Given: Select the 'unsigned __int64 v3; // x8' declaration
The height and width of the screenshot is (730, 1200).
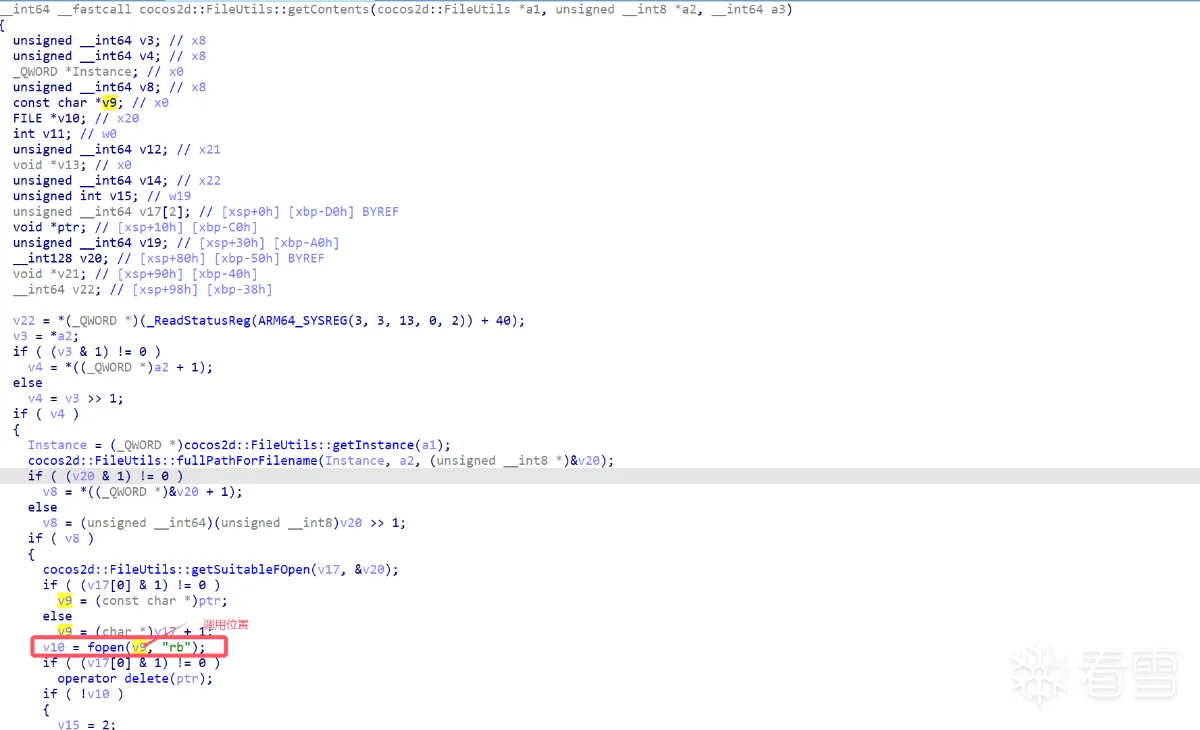Looking at the screenshot, I should point(109,41).
